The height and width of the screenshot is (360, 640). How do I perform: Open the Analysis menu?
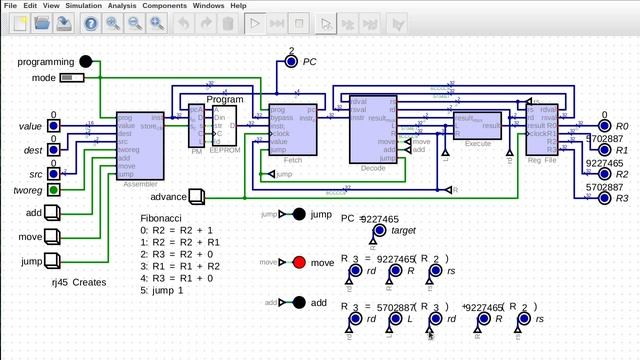click(x=122, y=6)
